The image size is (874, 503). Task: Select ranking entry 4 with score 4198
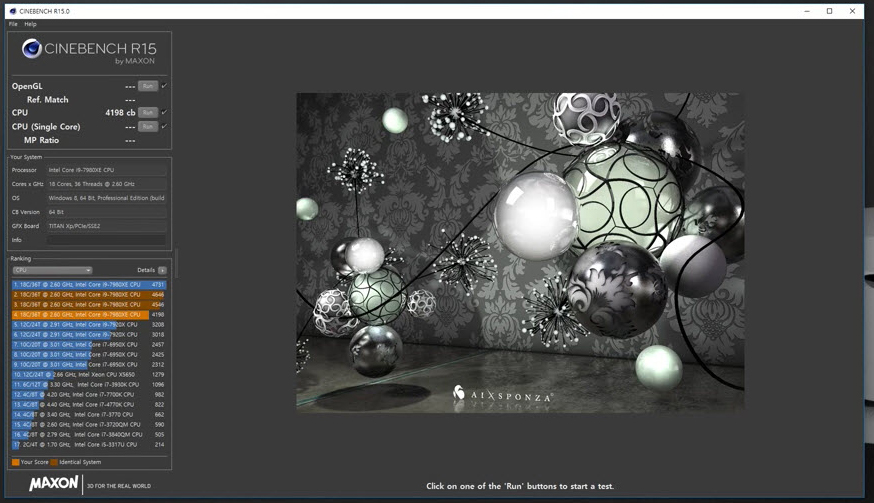89,315
